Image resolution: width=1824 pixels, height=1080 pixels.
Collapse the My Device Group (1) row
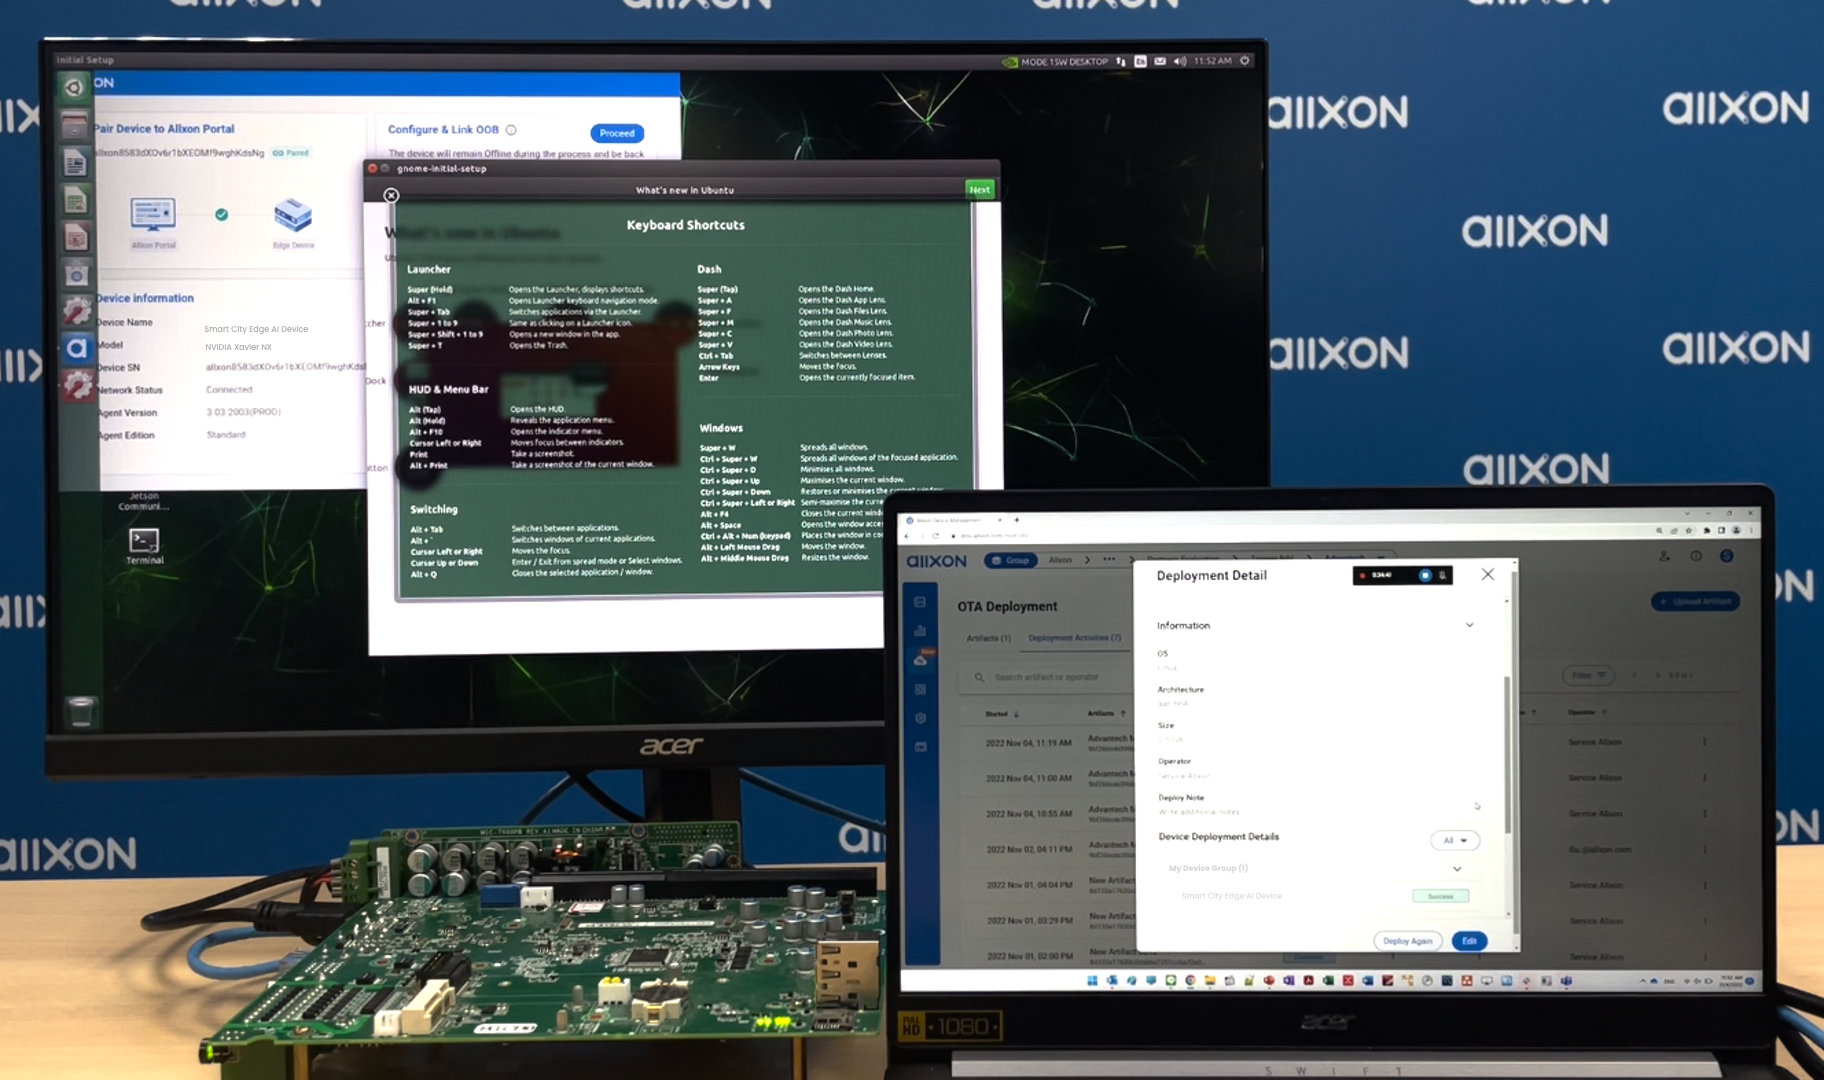pos(1457,869)
